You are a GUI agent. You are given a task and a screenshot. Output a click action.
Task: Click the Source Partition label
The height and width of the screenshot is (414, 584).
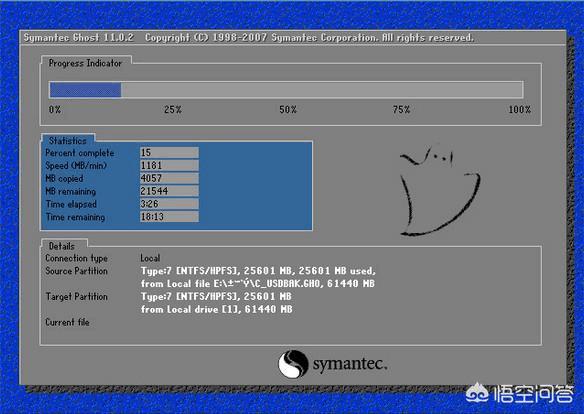[x=76, y=271]
